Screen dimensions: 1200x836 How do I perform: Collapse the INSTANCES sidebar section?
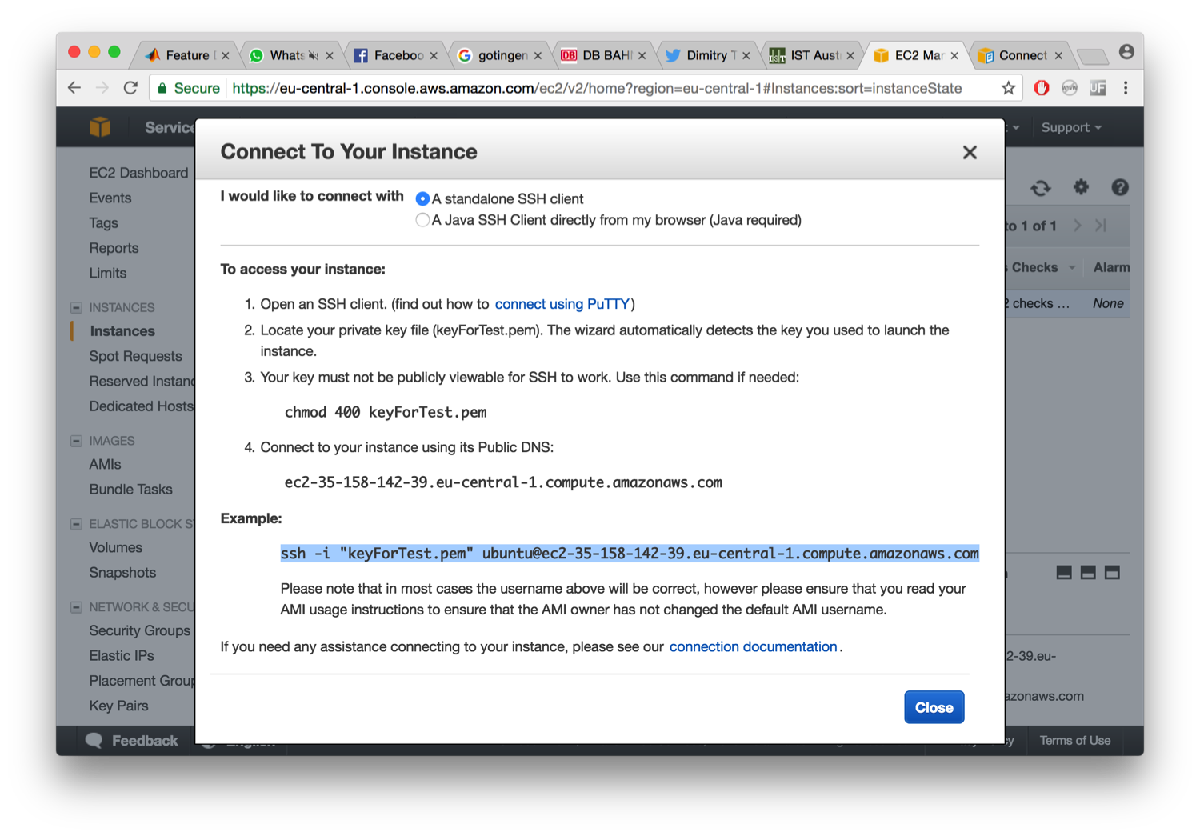pos(75,307)
